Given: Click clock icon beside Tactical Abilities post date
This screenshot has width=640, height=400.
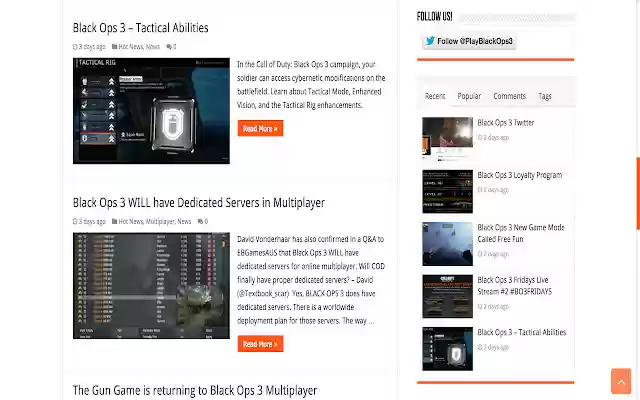Looking at the screenshot, I should tap(75, 47).
